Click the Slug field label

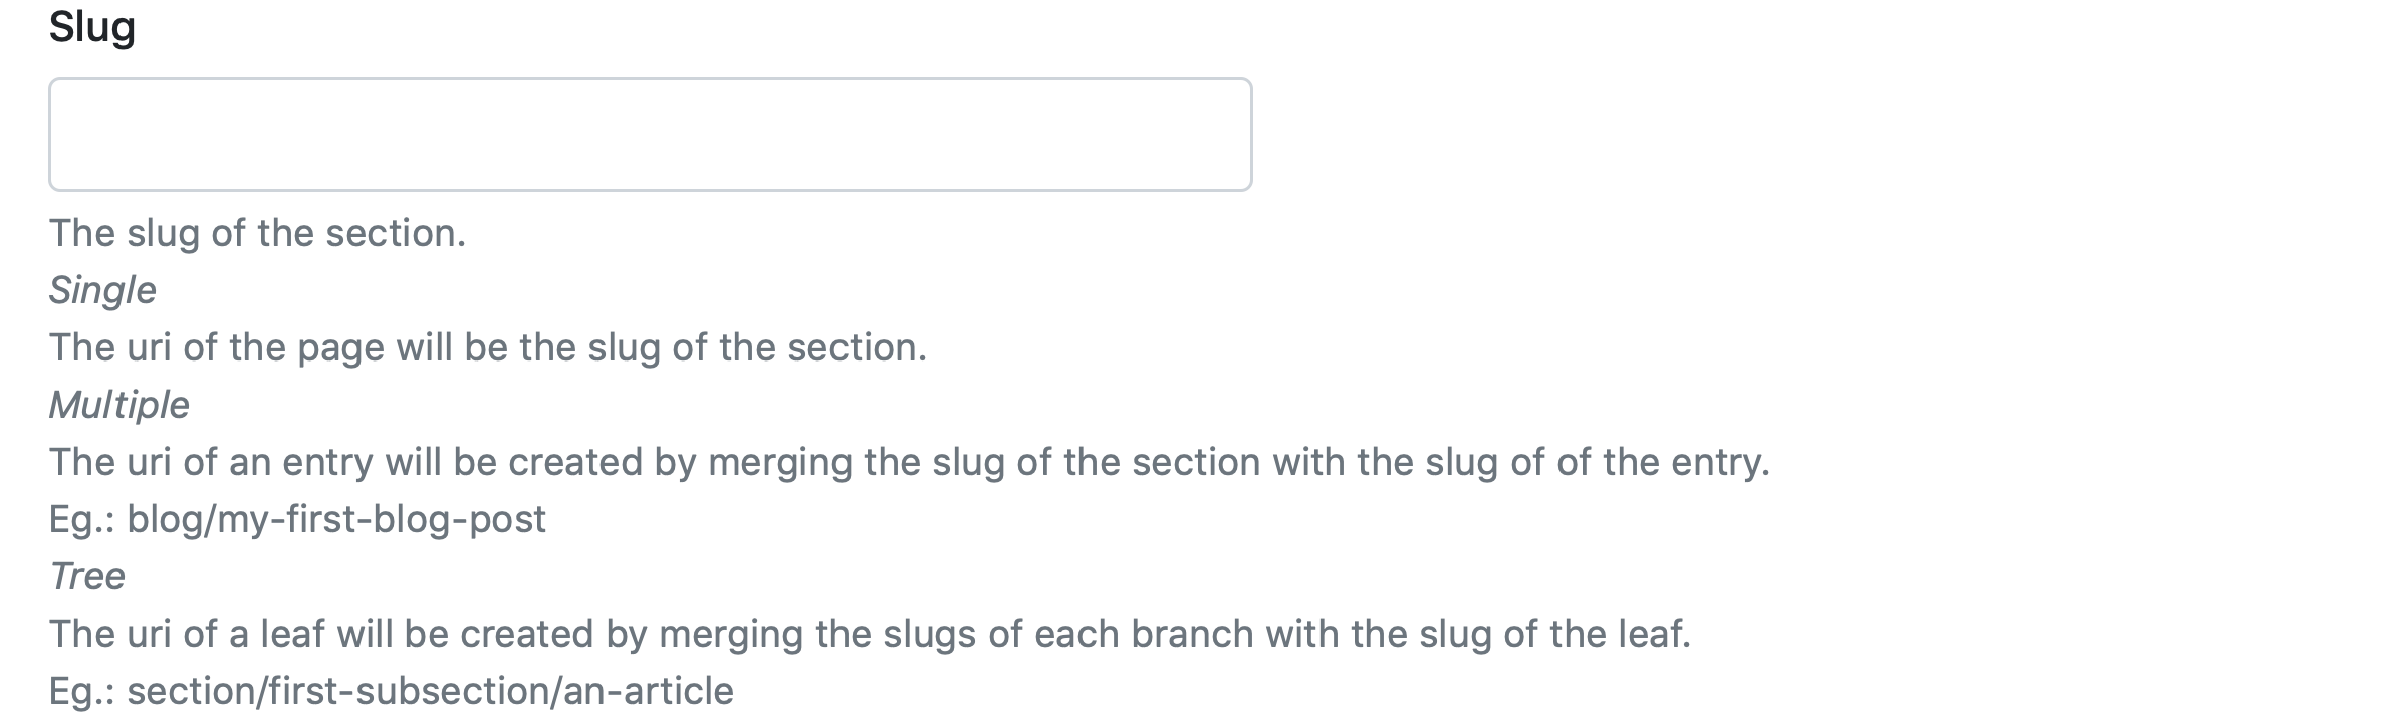click(92, 27)
